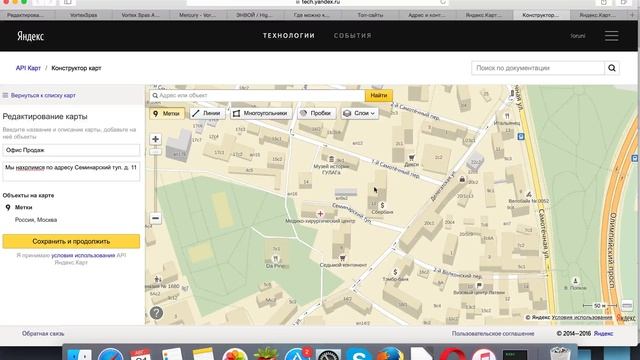Screen dimensions: 640x360
Task: Switch to the Конструктор browser tab
Action: point(541,15)
